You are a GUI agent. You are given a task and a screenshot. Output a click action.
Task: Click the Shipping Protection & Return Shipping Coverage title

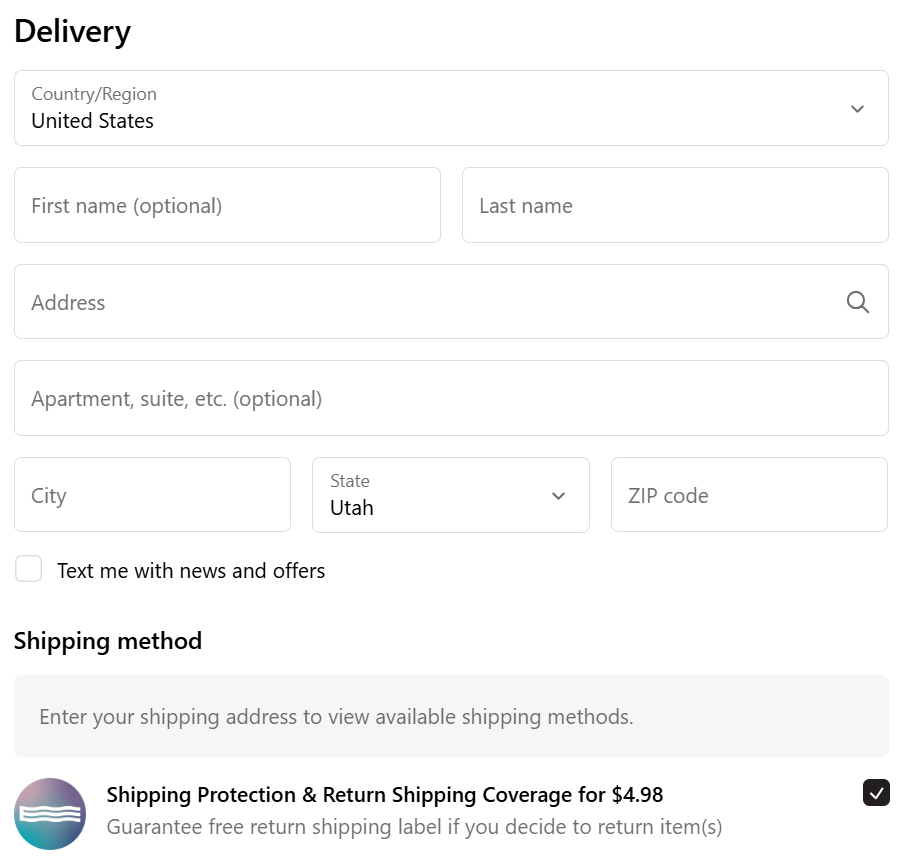[385, 795]
